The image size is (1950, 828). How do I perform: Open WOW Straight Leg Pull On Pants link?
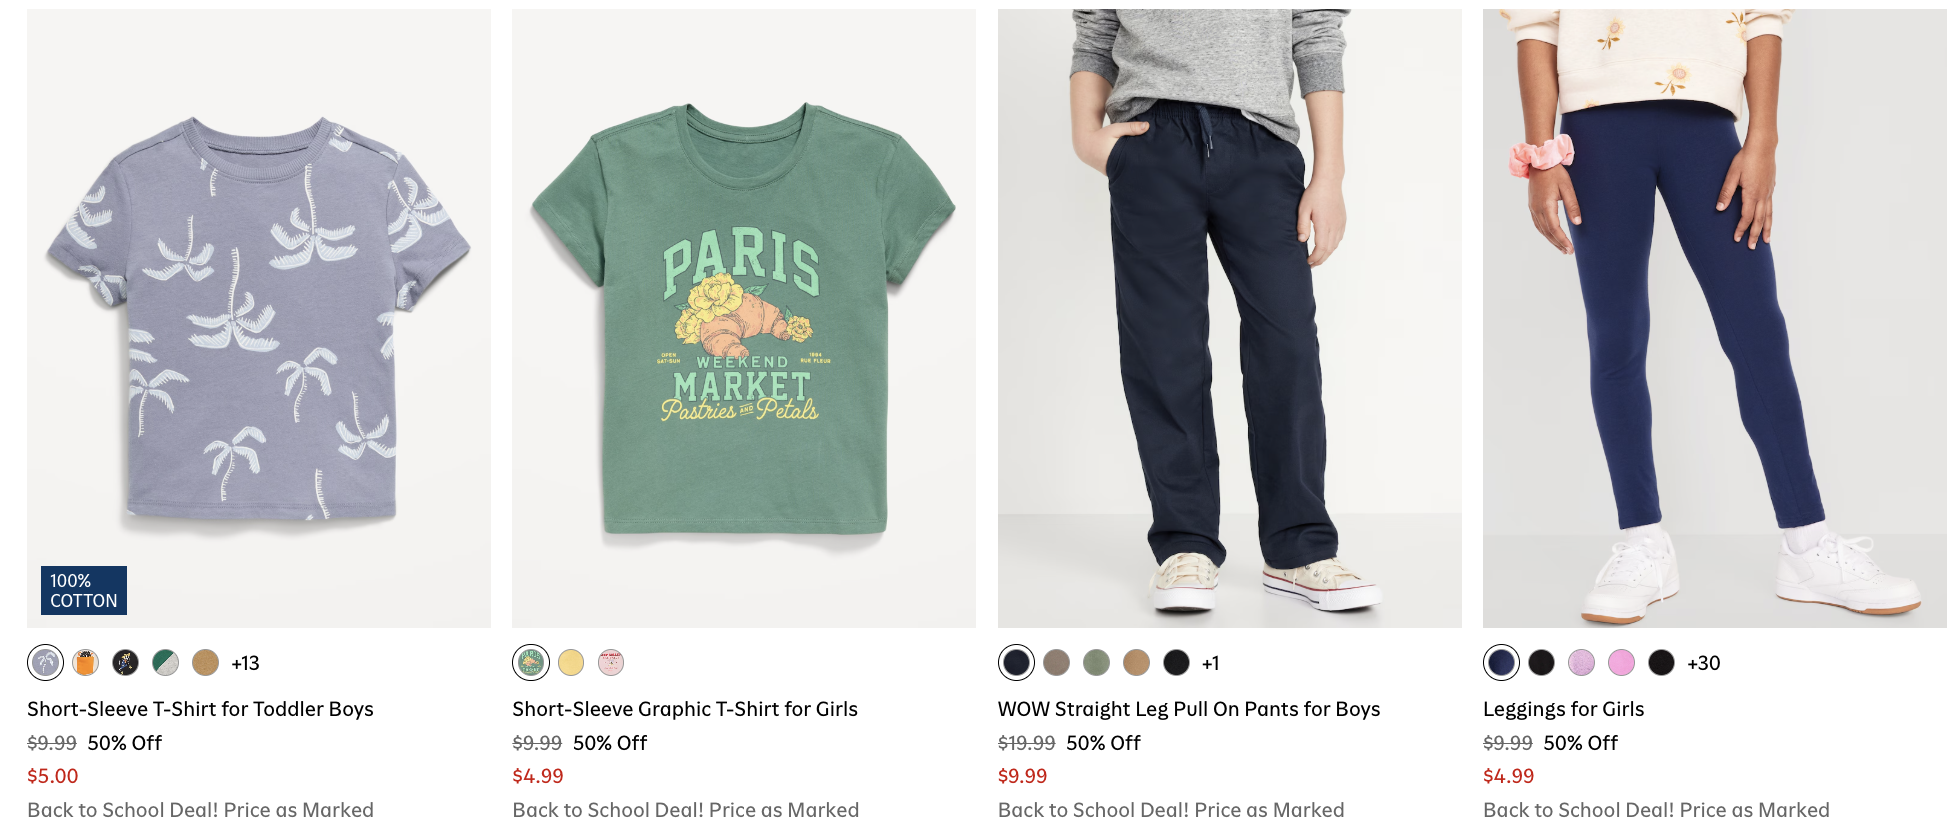pos(1189,709)
